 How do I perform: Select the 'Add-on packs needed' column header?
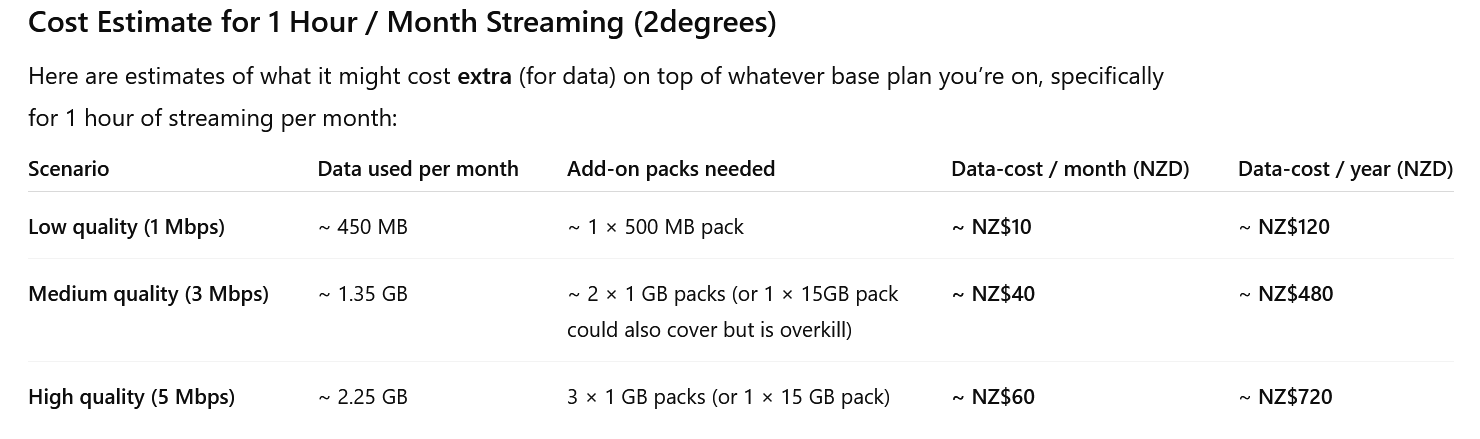[x=671, y=169]
